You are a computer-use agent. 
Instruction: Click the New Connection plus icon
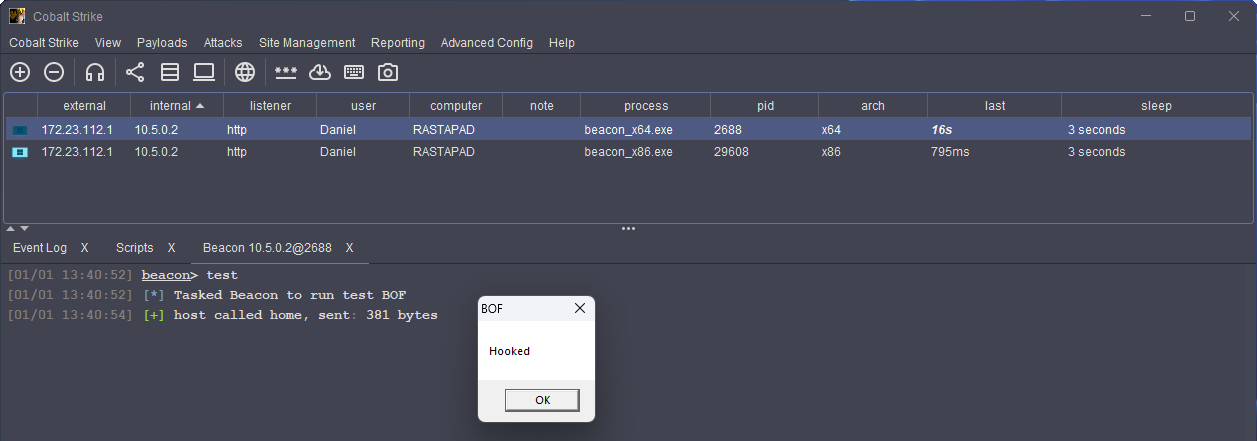click(x=20, y=72)
